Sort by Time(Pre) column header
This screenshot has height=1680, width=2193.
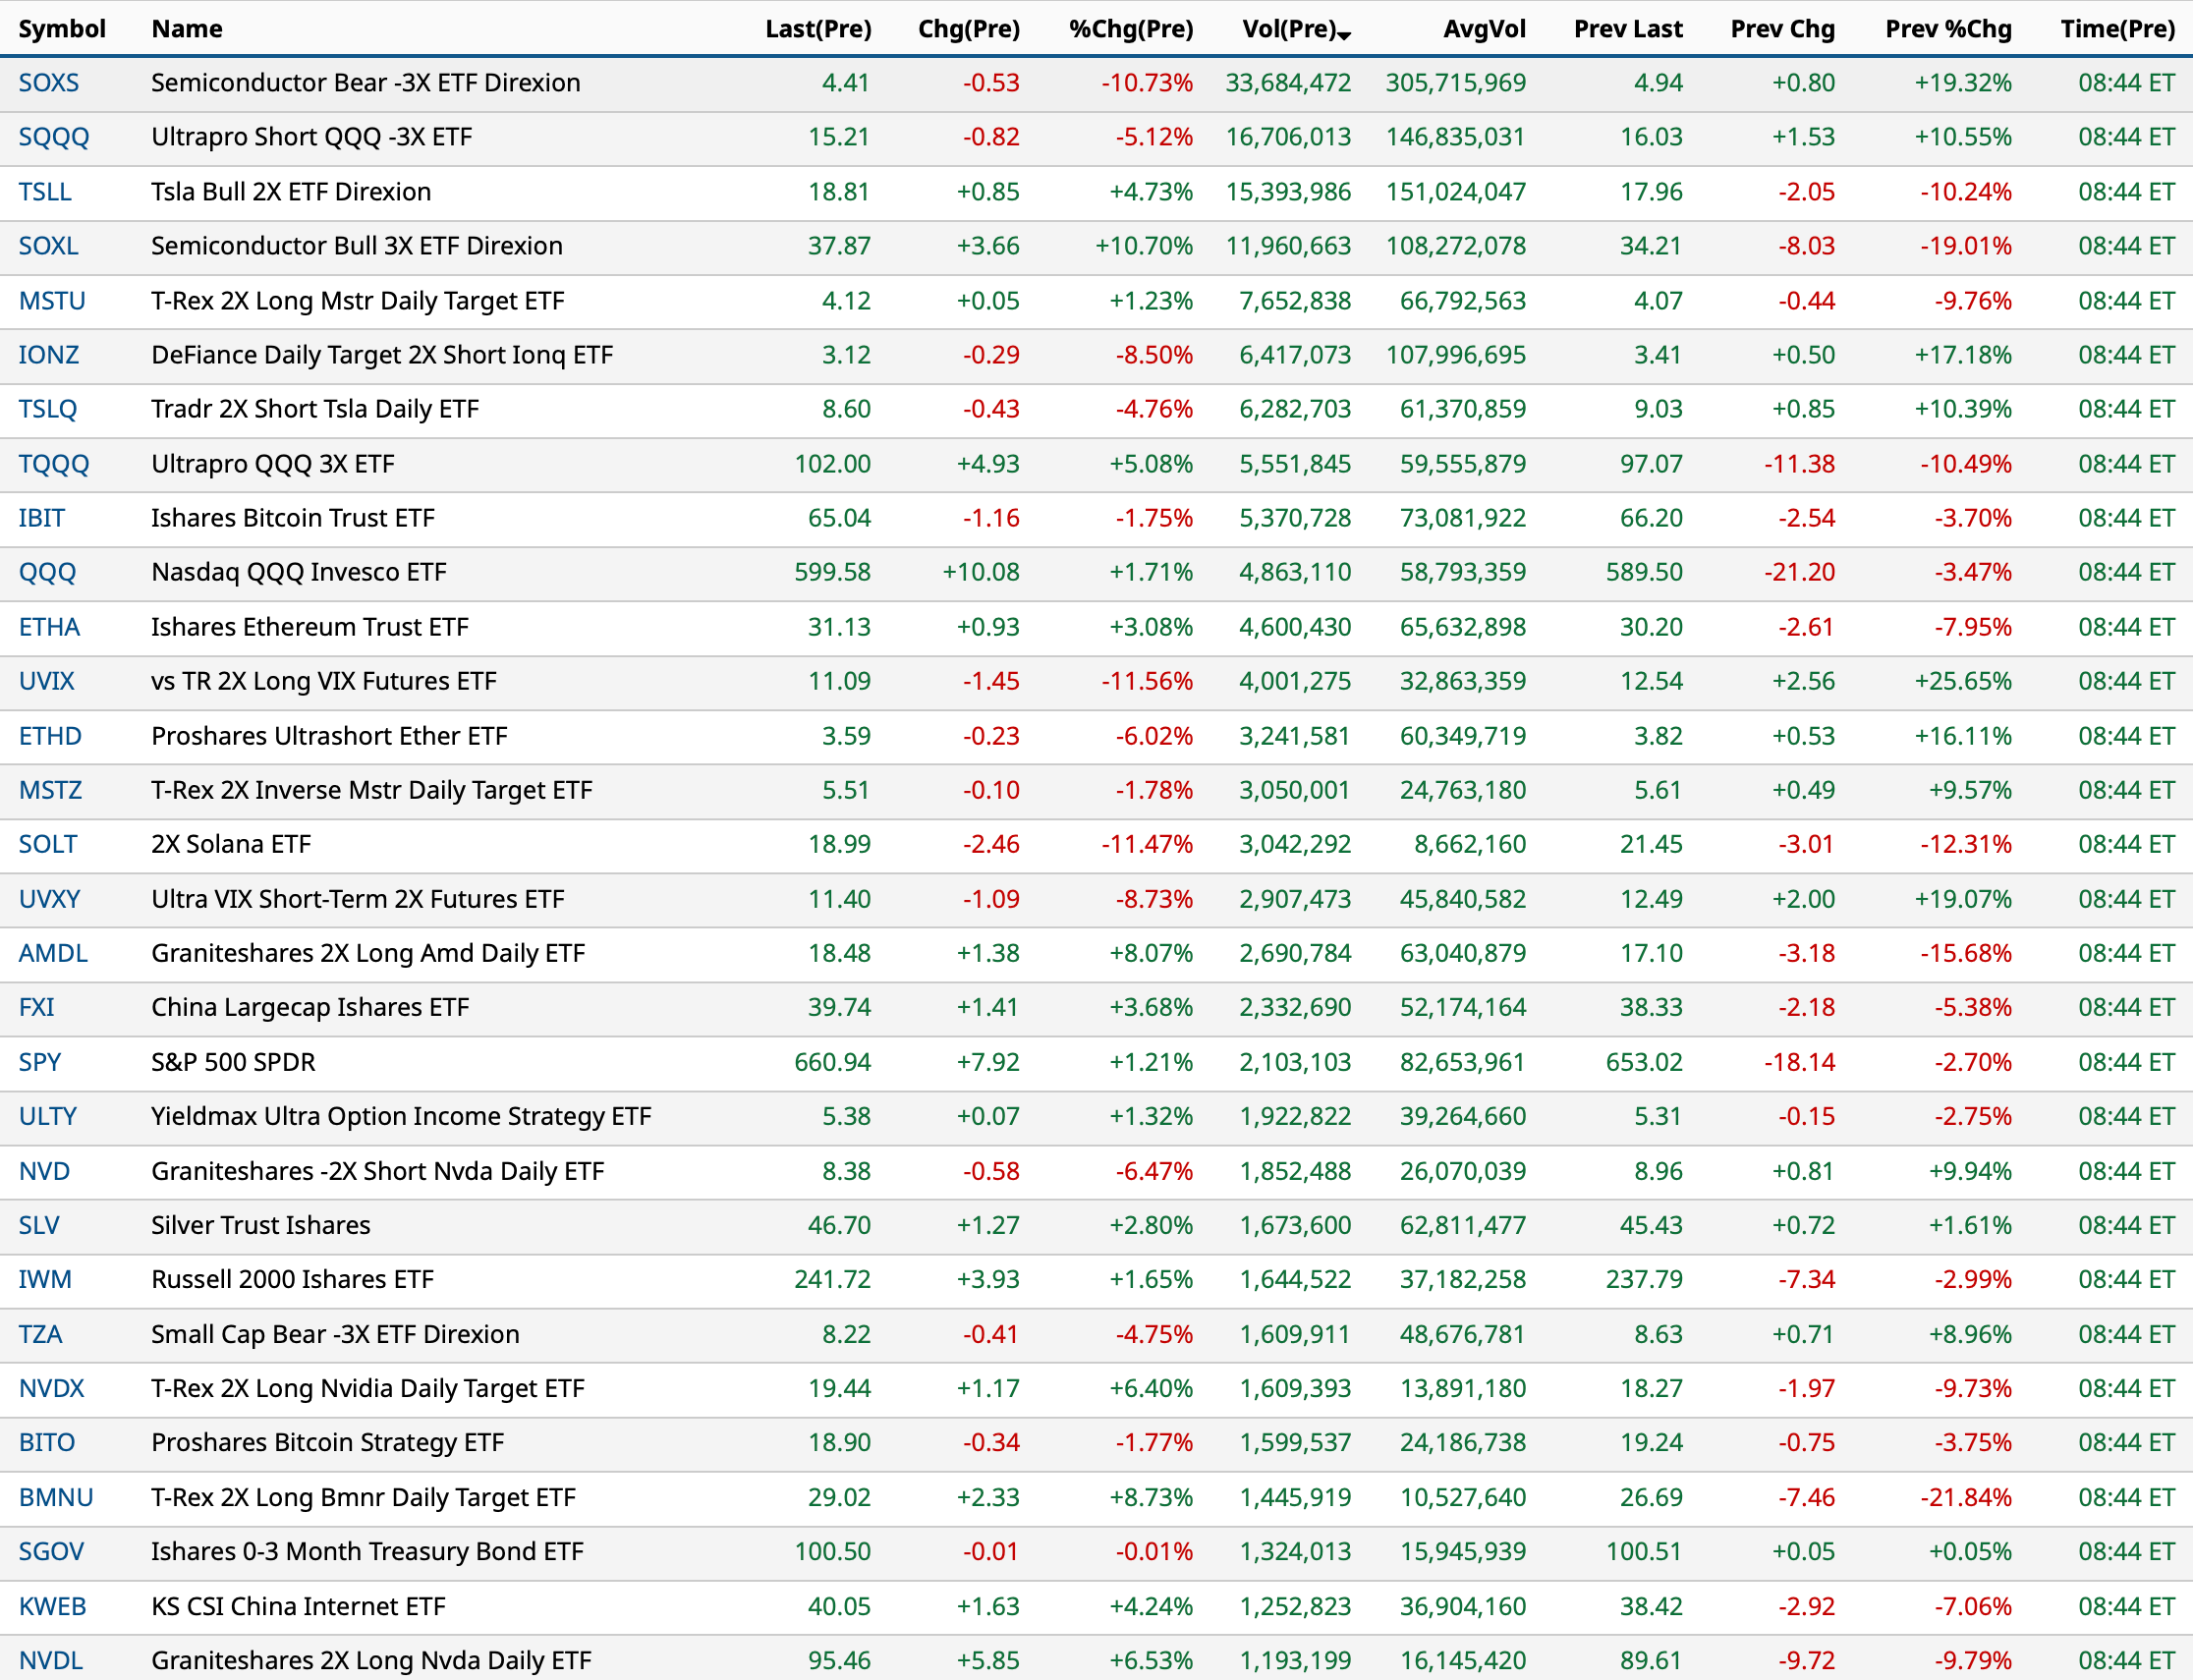2116,29
